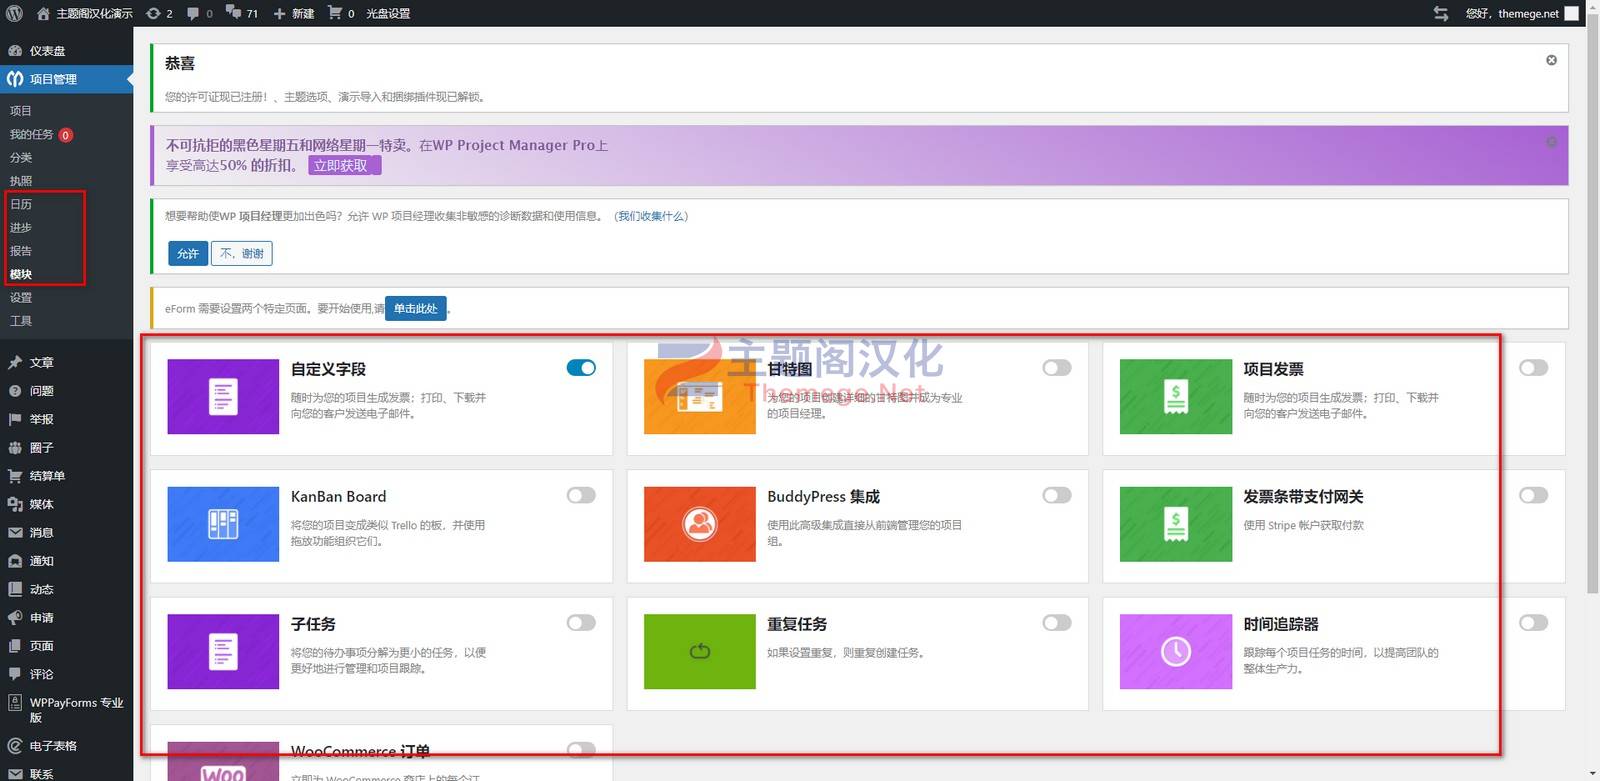Enable the 重复任务 module toggle
This screenshot has width=1600, height=781.
point(1057,623)
